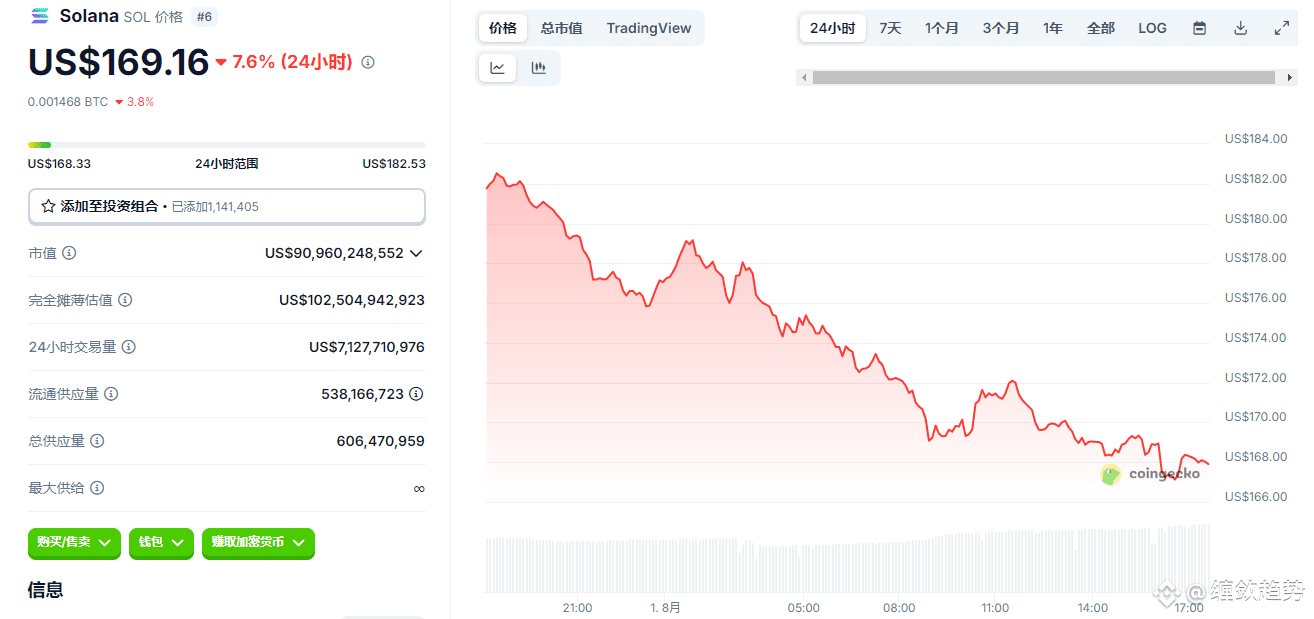Expand chart to fullscreen
The height and width of the screenshot is (619, 1314).
point(1281,28)
